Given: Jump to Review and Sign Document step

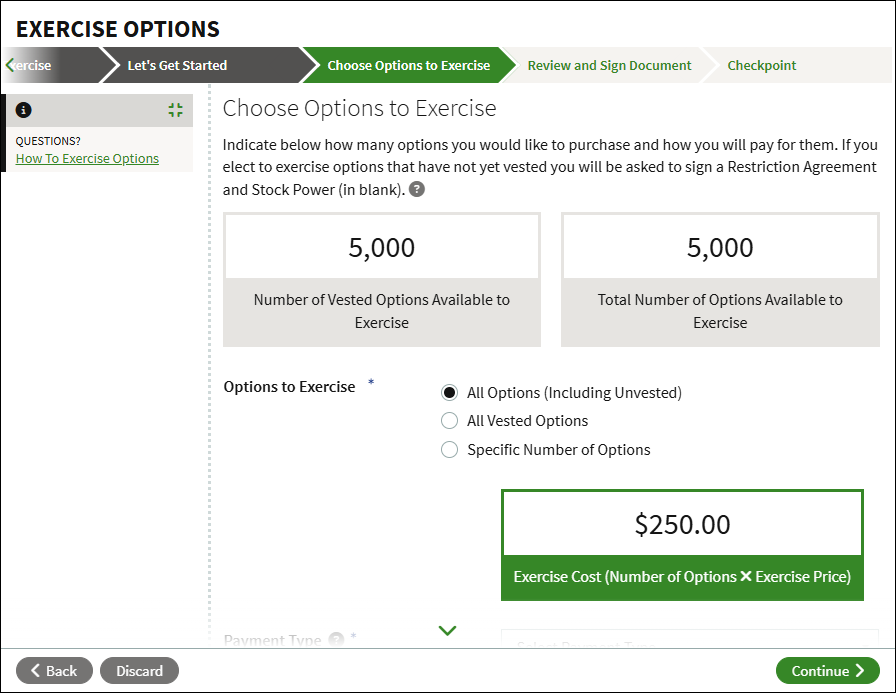Looking at the screenshot, I should (x=609, y=65).
